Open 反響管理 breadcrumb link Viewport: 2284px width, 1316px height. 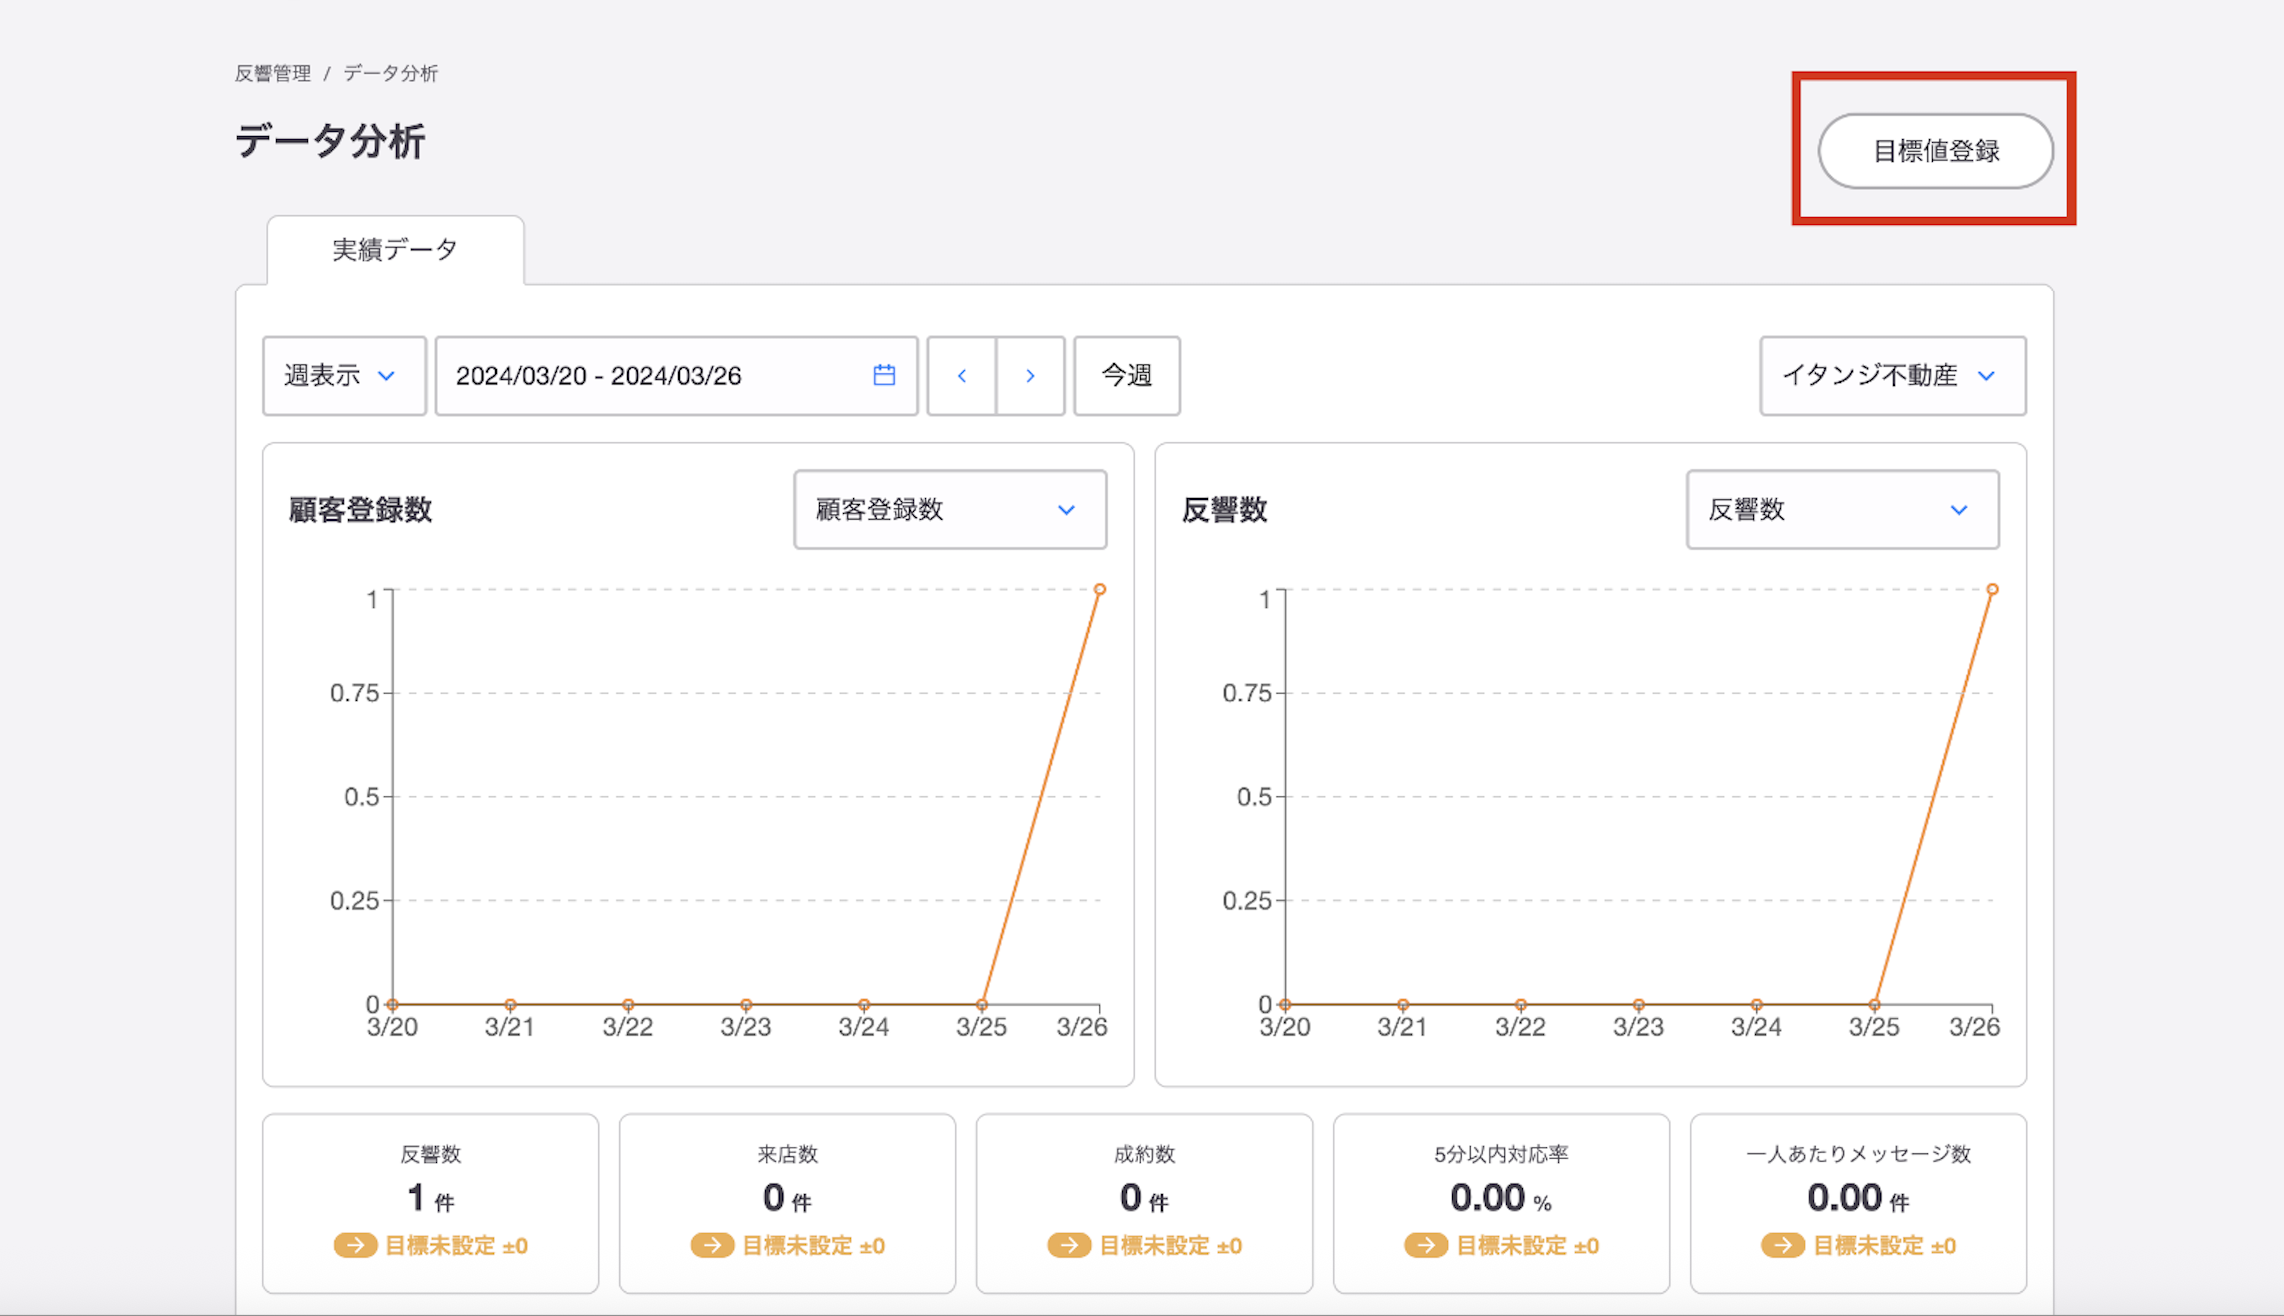273,73
